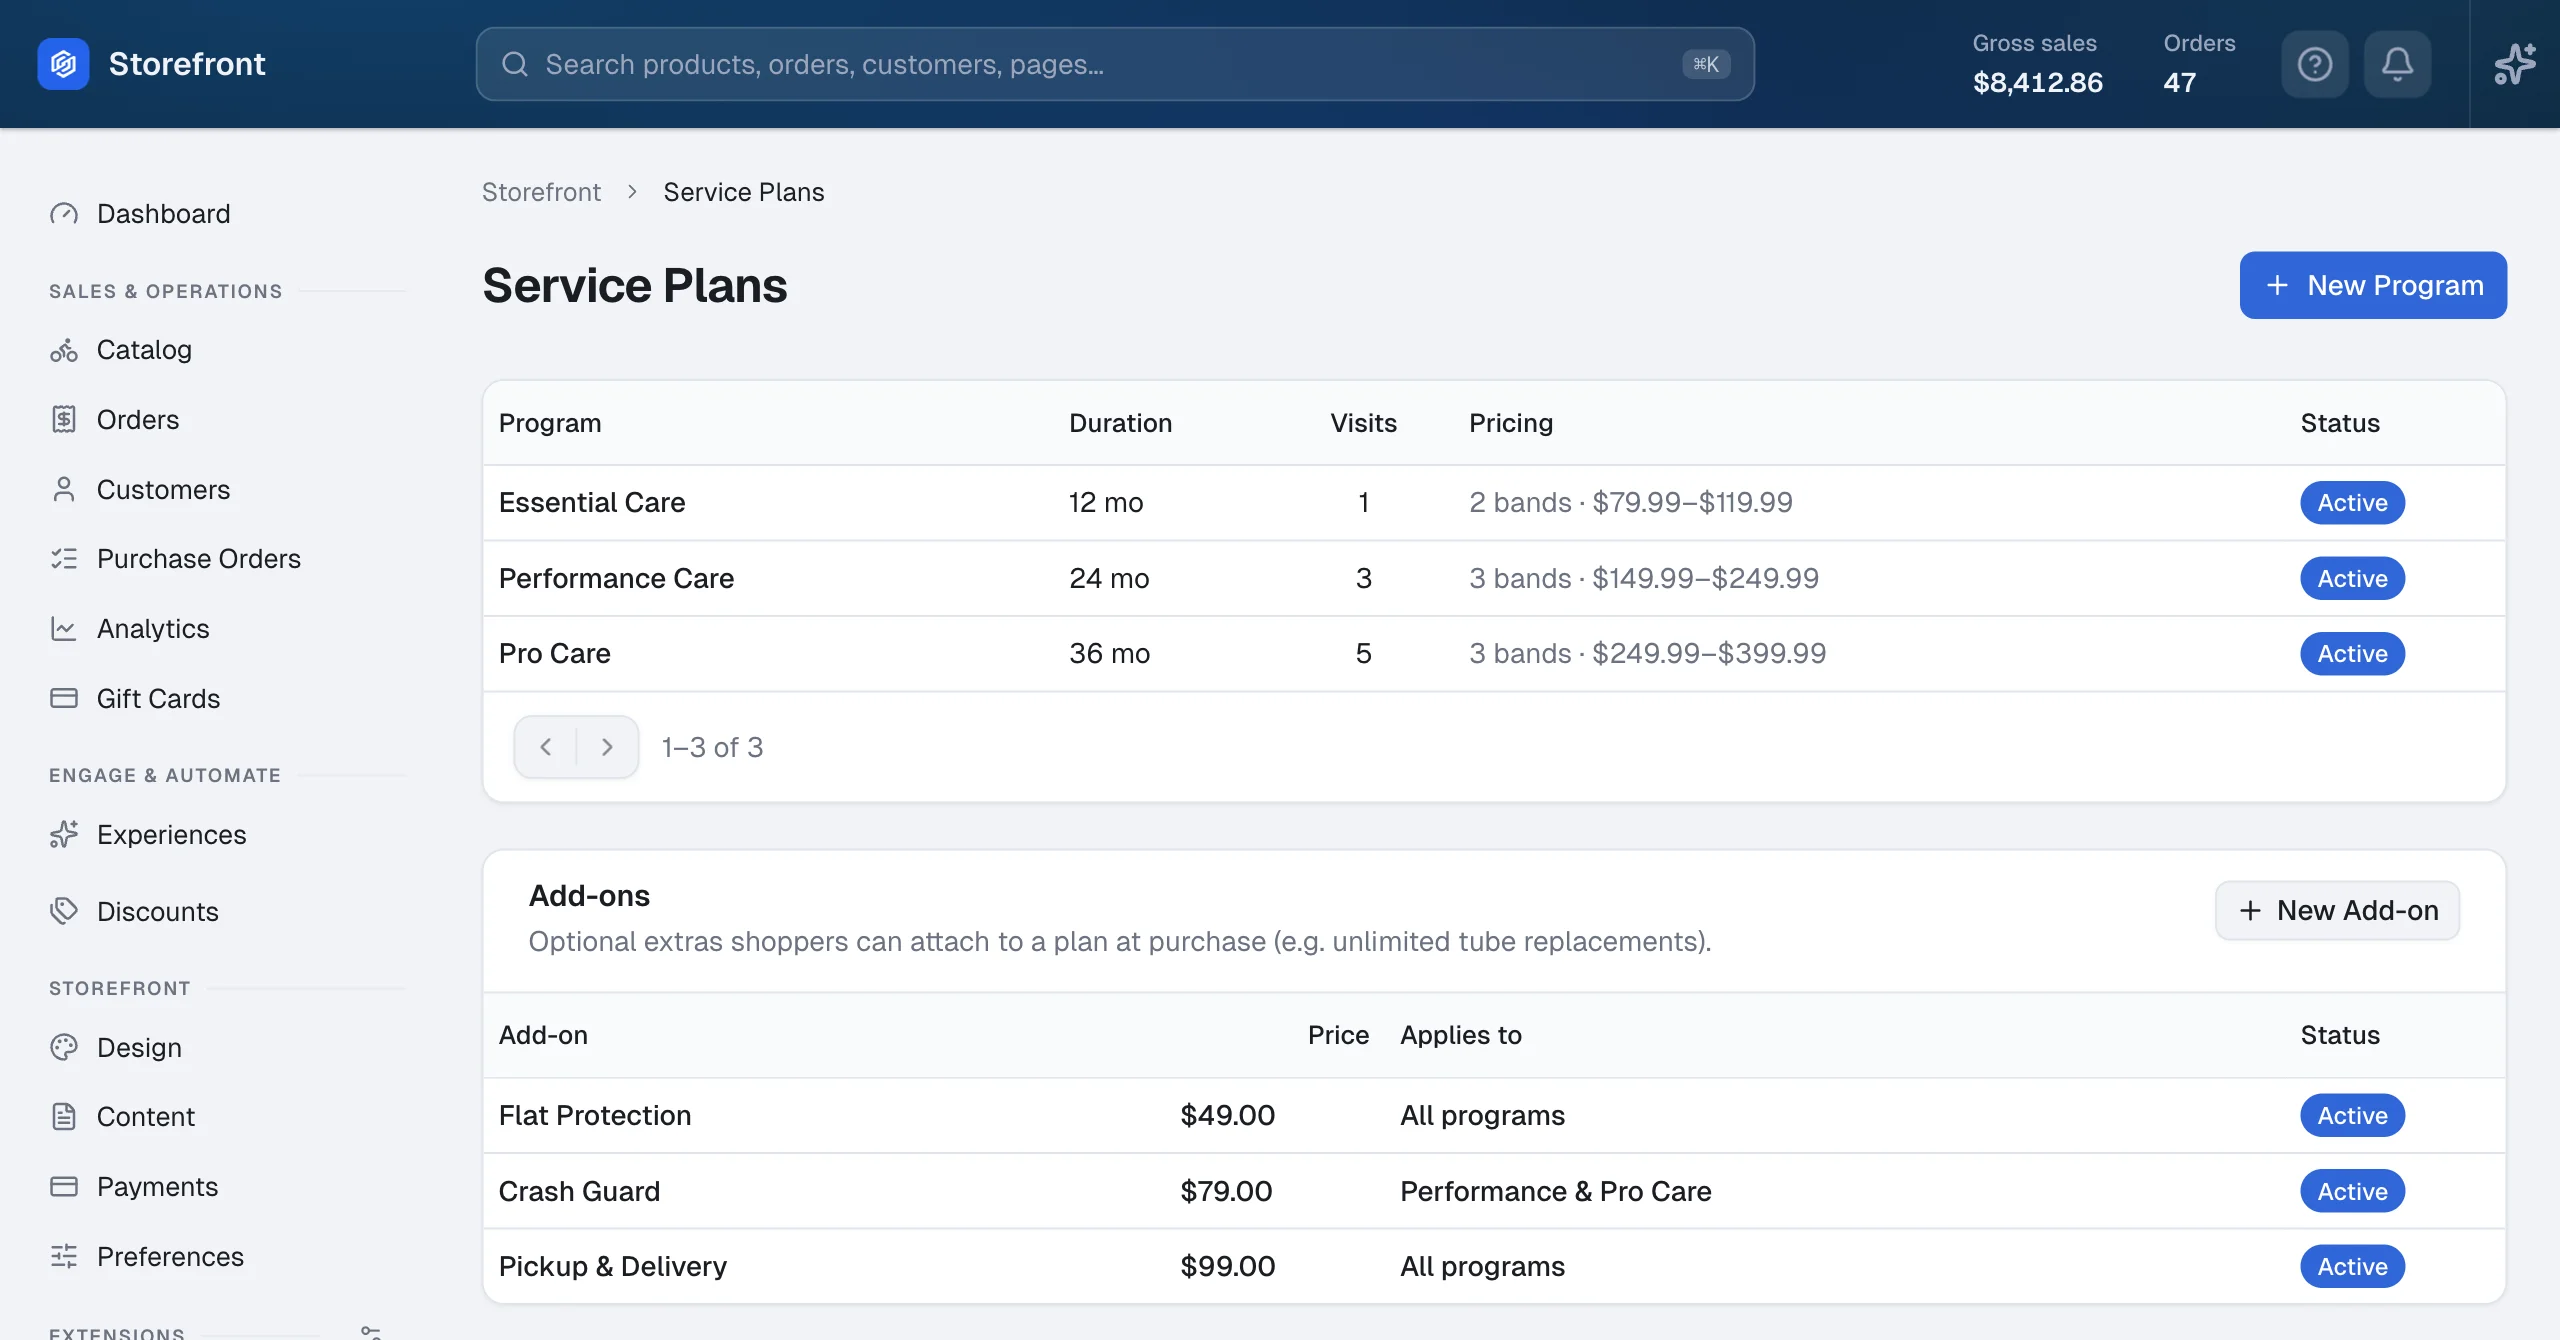The width and height of the screenshot is (2560, 1340).
Task: Click the Customers person icon
Action: pyautogui.click(x=64, y=490)
